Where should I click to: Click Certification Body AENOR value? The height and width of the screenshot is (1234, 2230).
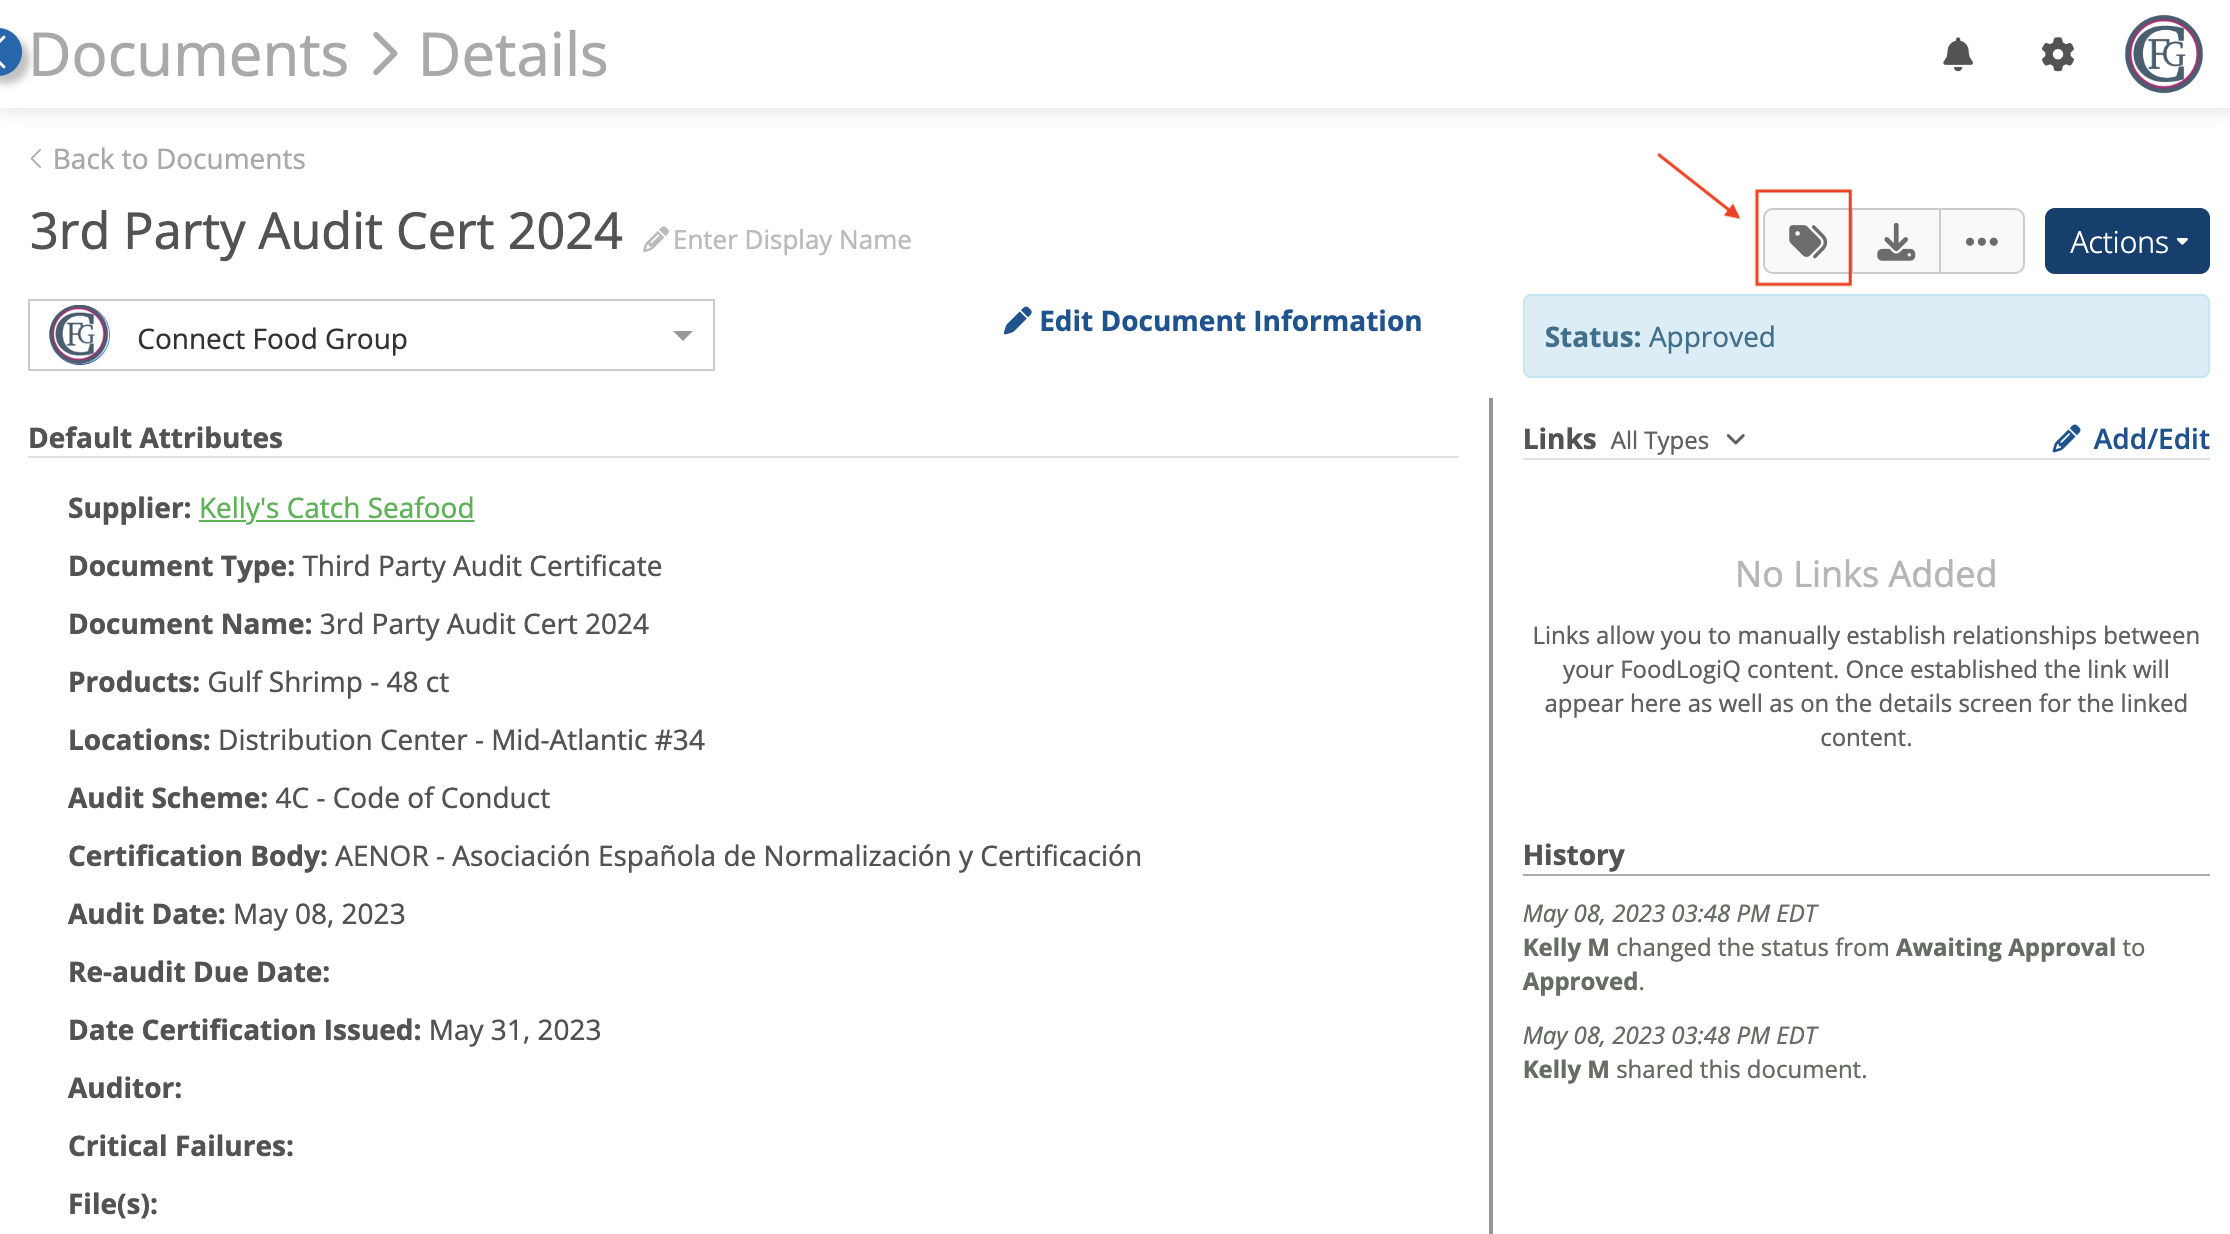pyautogui.click(x=738, y=856)
